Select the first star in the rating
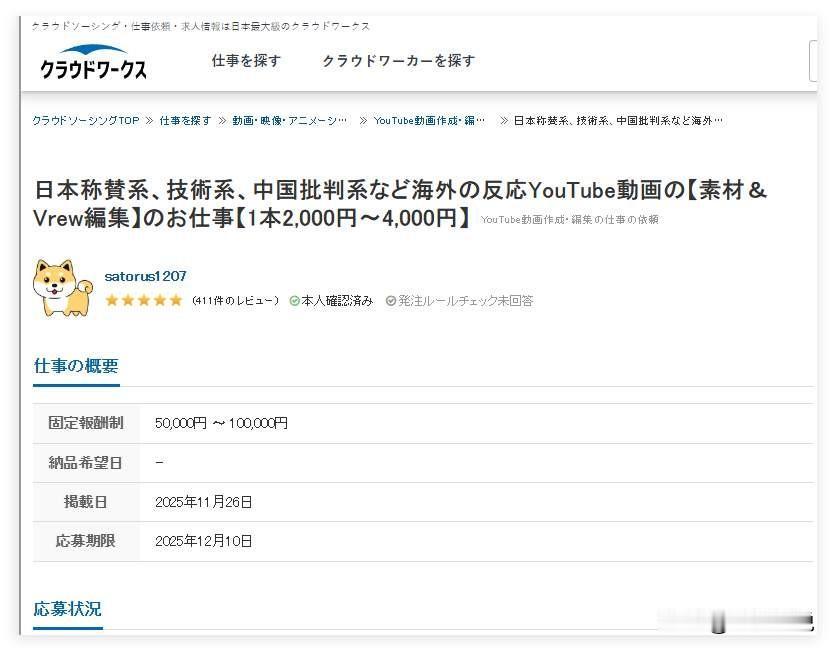Screen dimensions: 833x651 coord(112,299)
